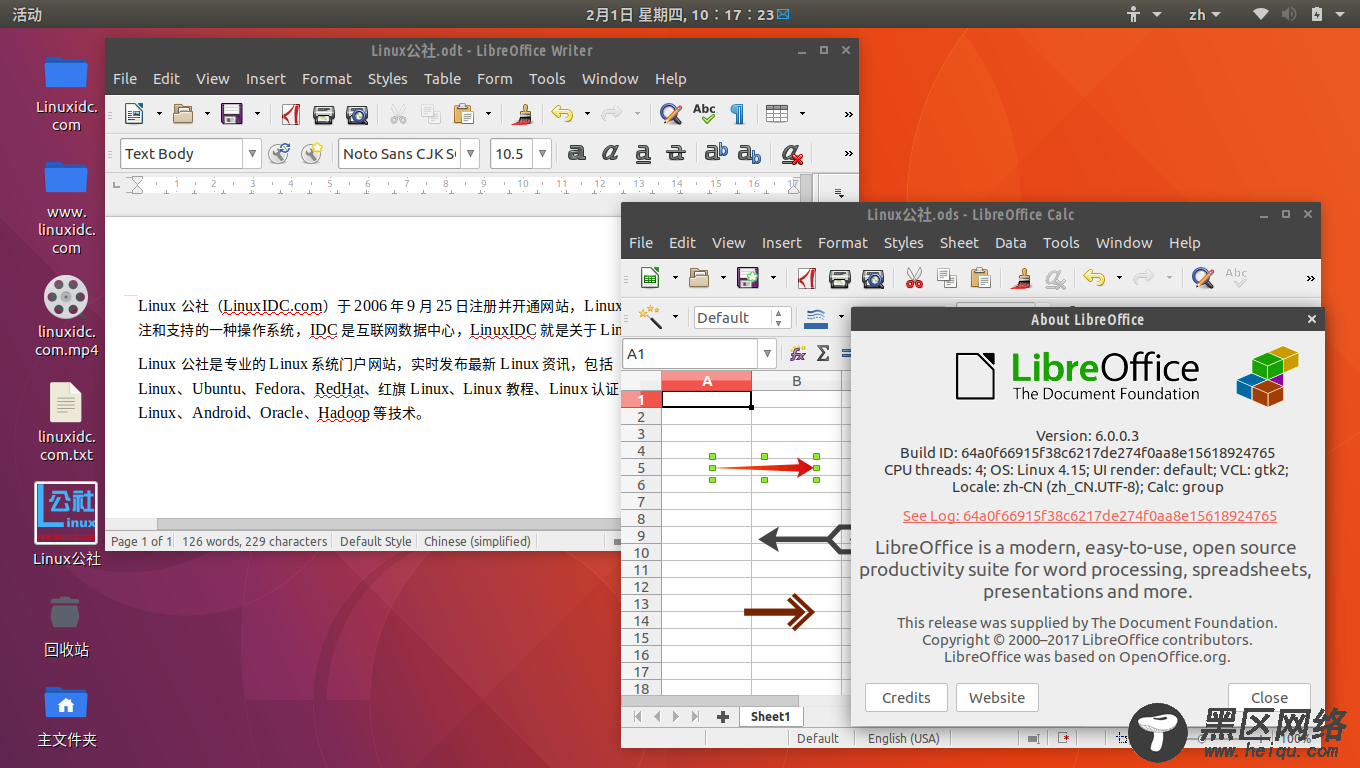Open Form menu in Writer window
The height and width of the screenshot is (768, 1360).
[494, 79]
